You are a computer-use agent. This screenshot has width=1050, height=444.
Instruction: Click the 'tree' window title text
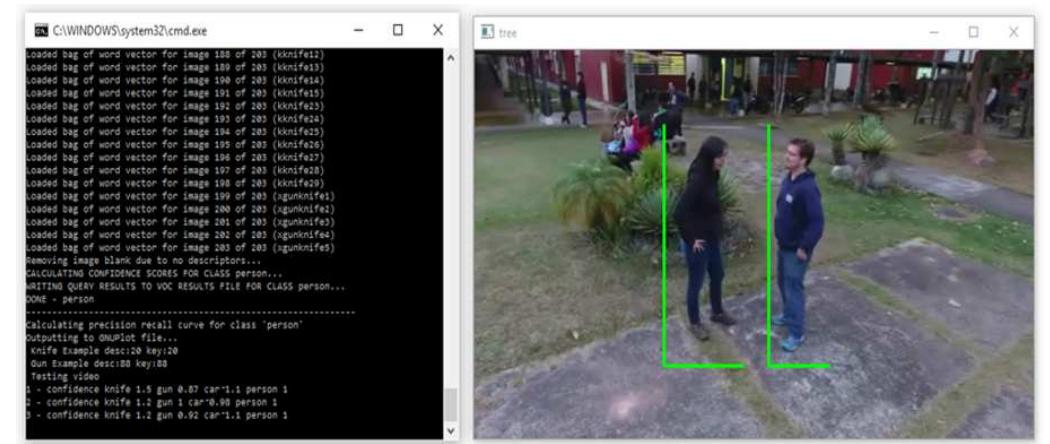pos(508,33)
